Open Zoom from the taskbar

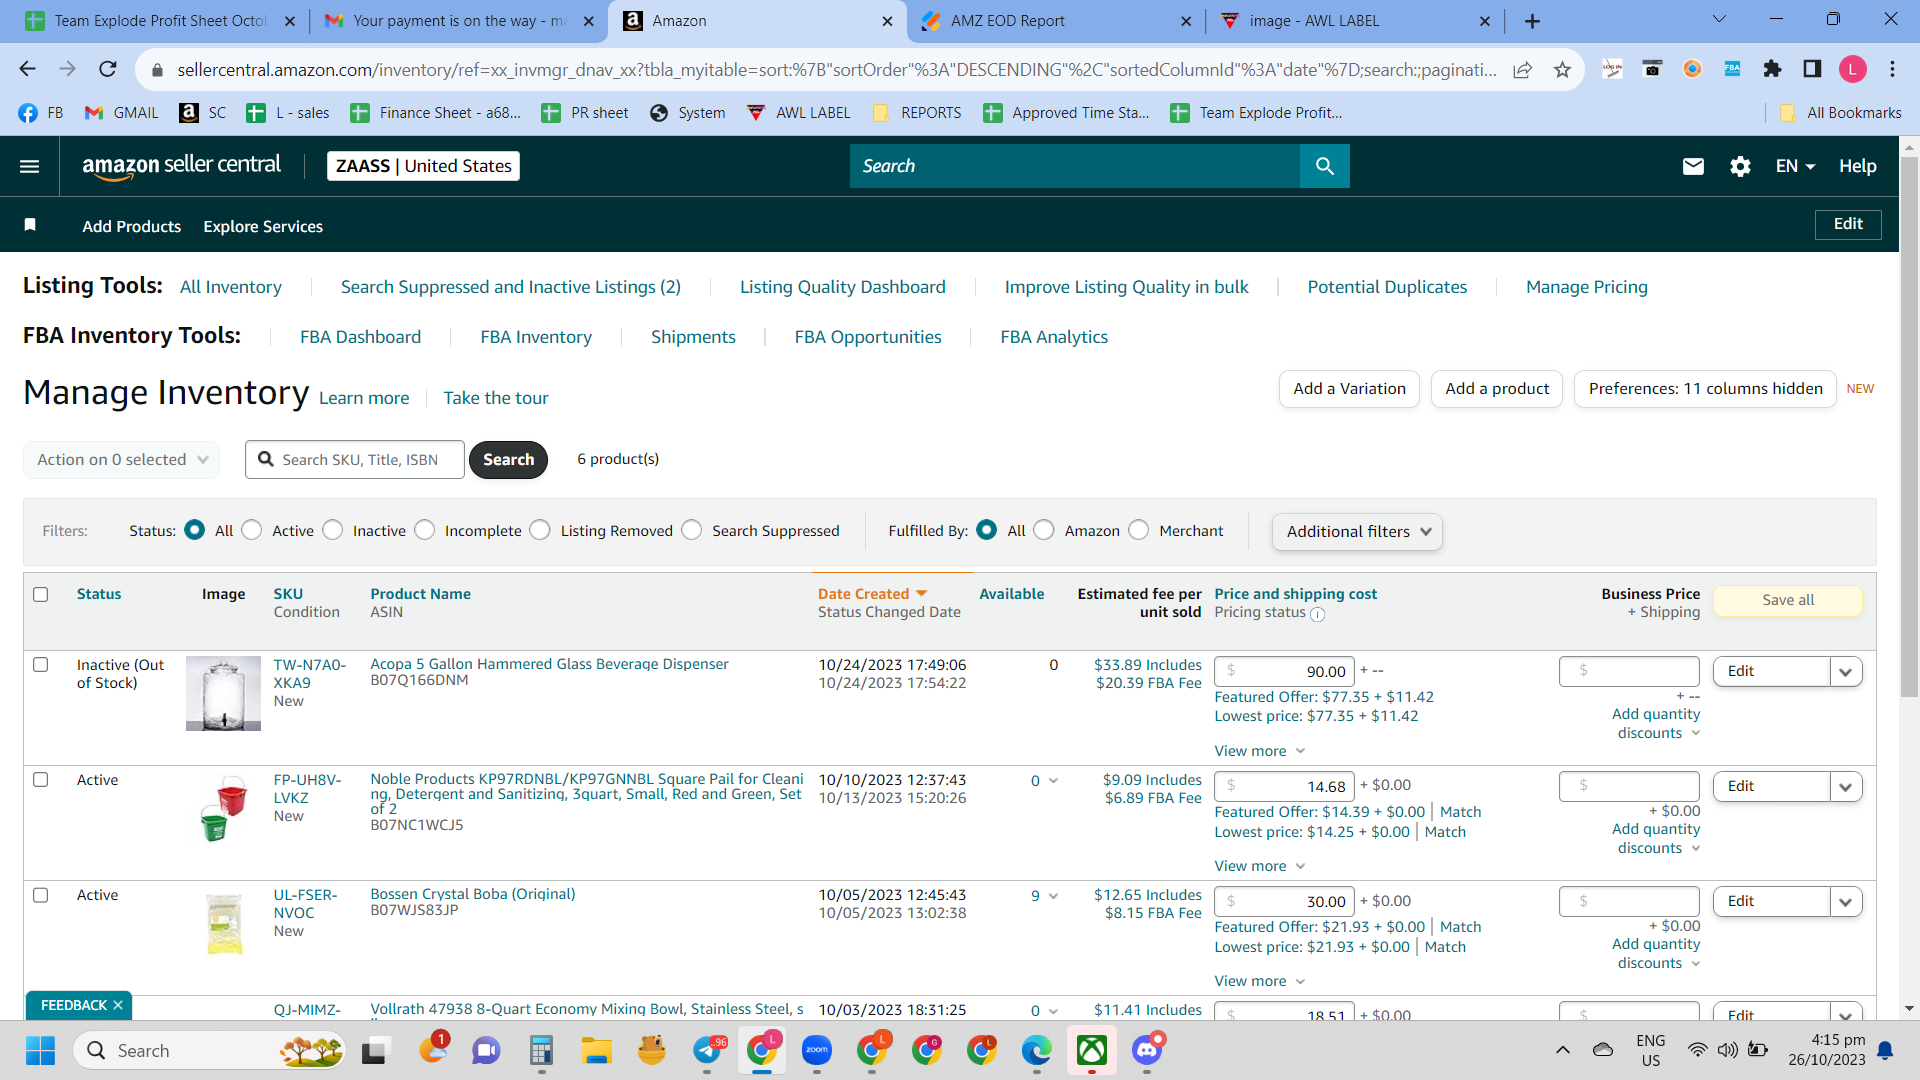click(x=817, y=1050)
